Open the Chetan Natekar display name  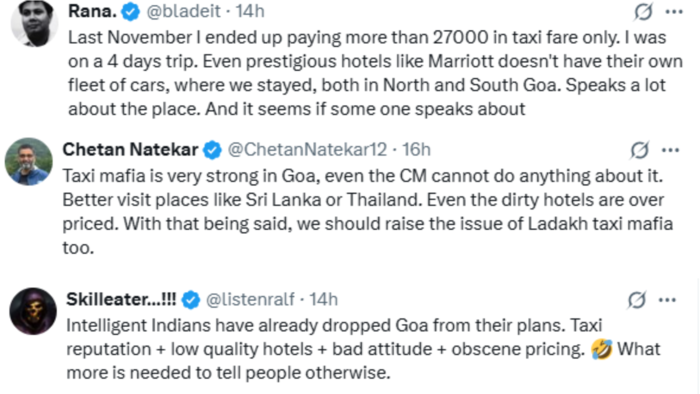(130, 150)
